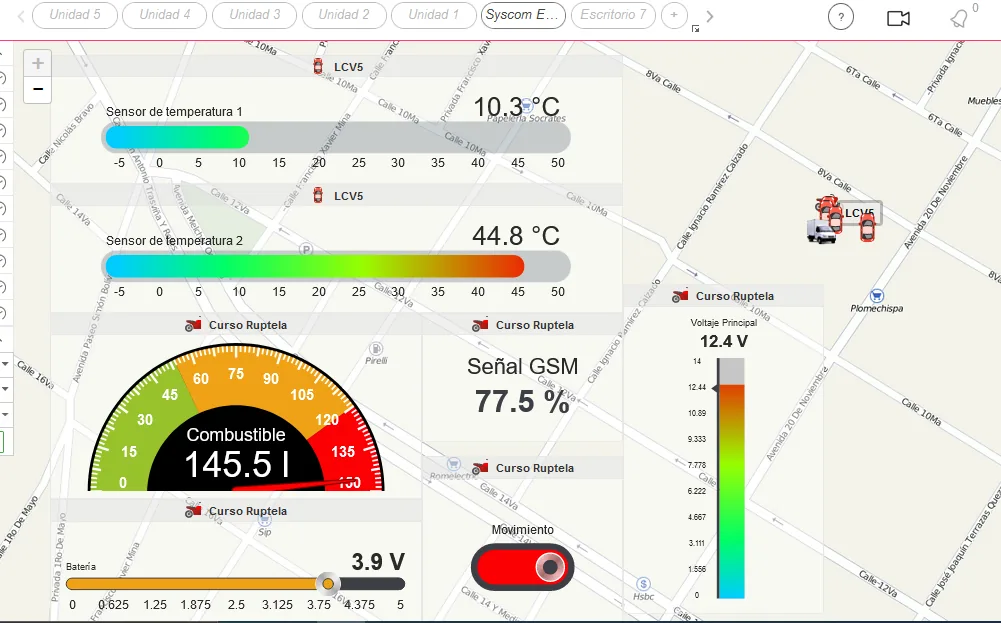Click Curso Ruptela title above Voltaje Principal
1001x623 pixels.
[735, 296]
